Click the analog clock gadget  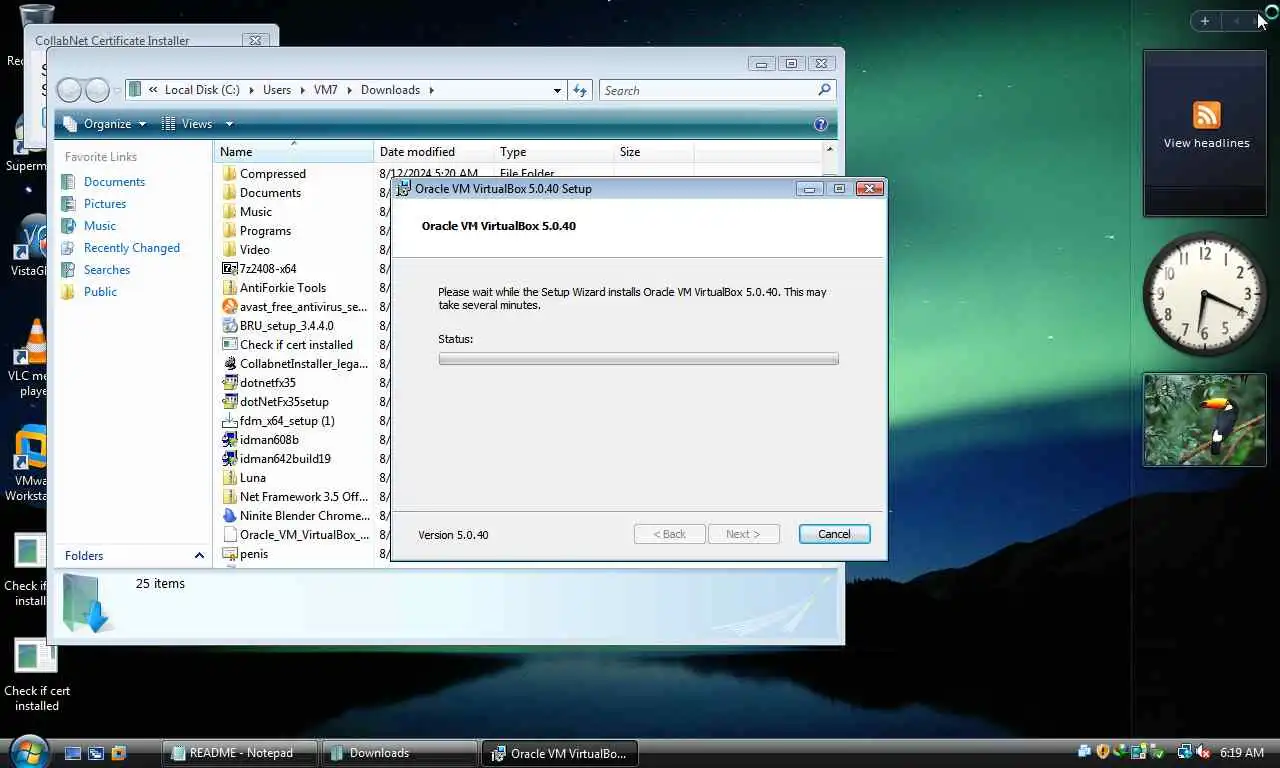click(1205, 294)
